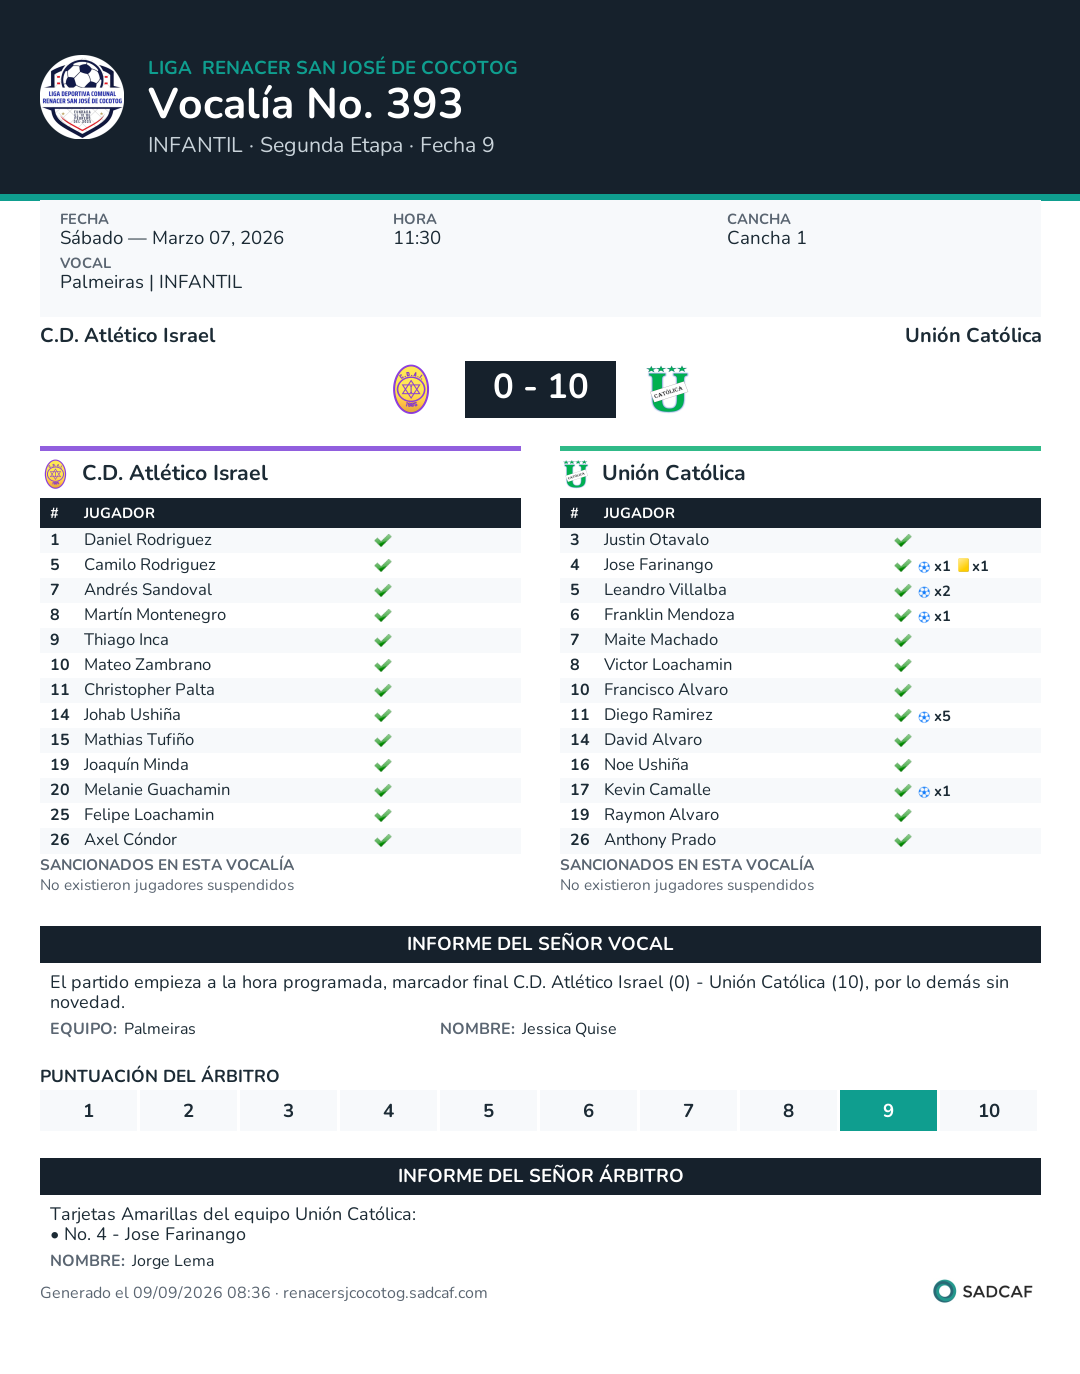Click the INFORME DEL SEÑOR ÁRBITRO header
Viewport: 1080px width, 1374px height.
[x=540, y=1176]
